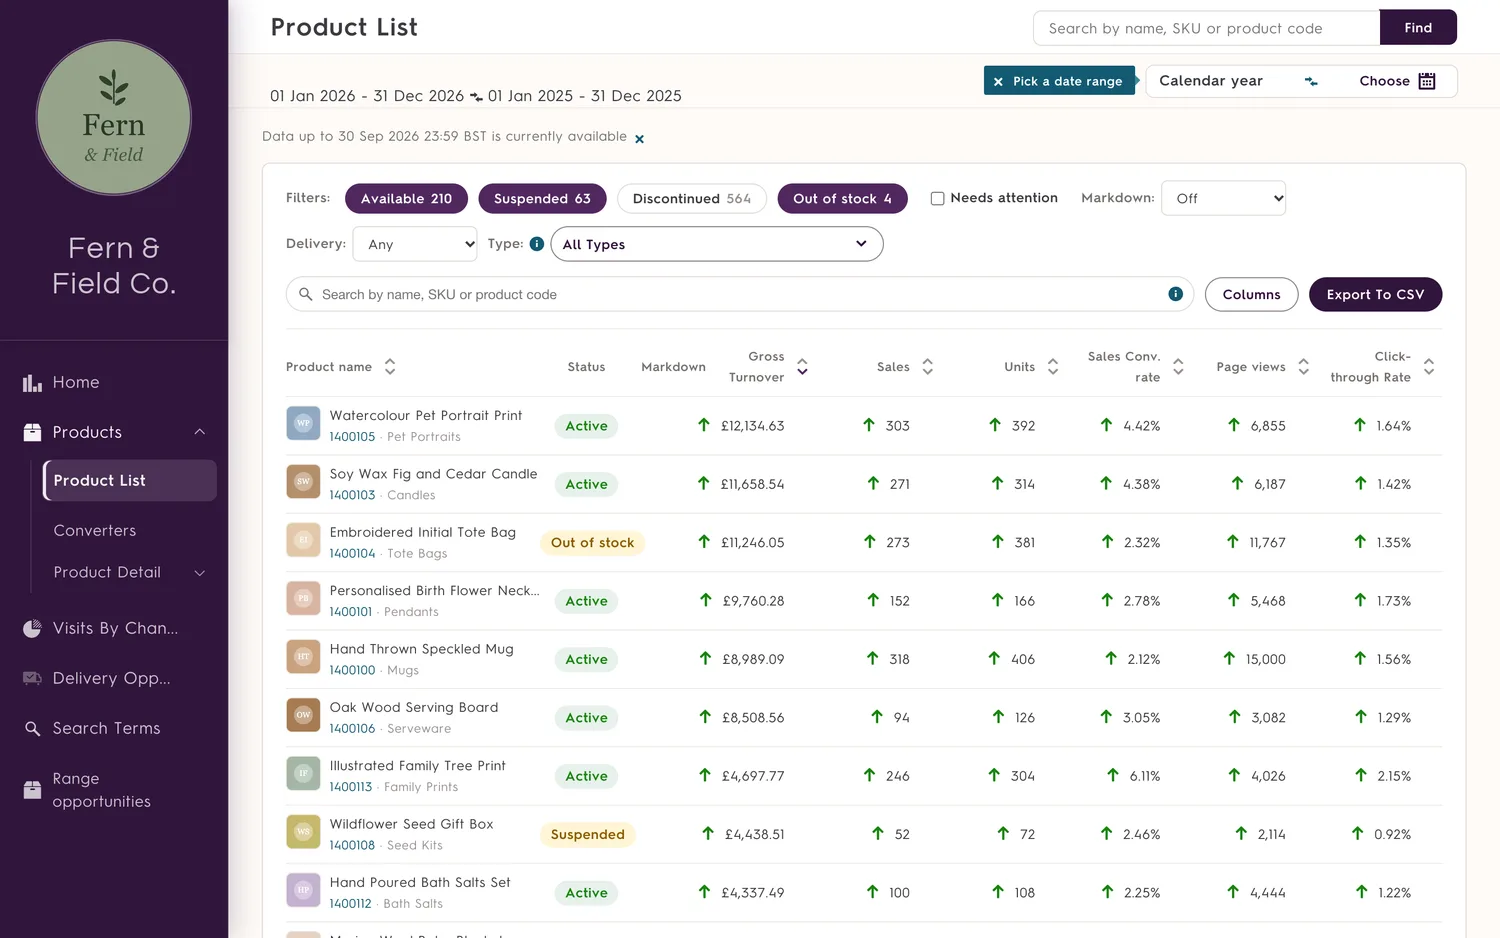Click the Fern & Field logo
Screen dimensions: 1500x938
[x=114, y=117]
